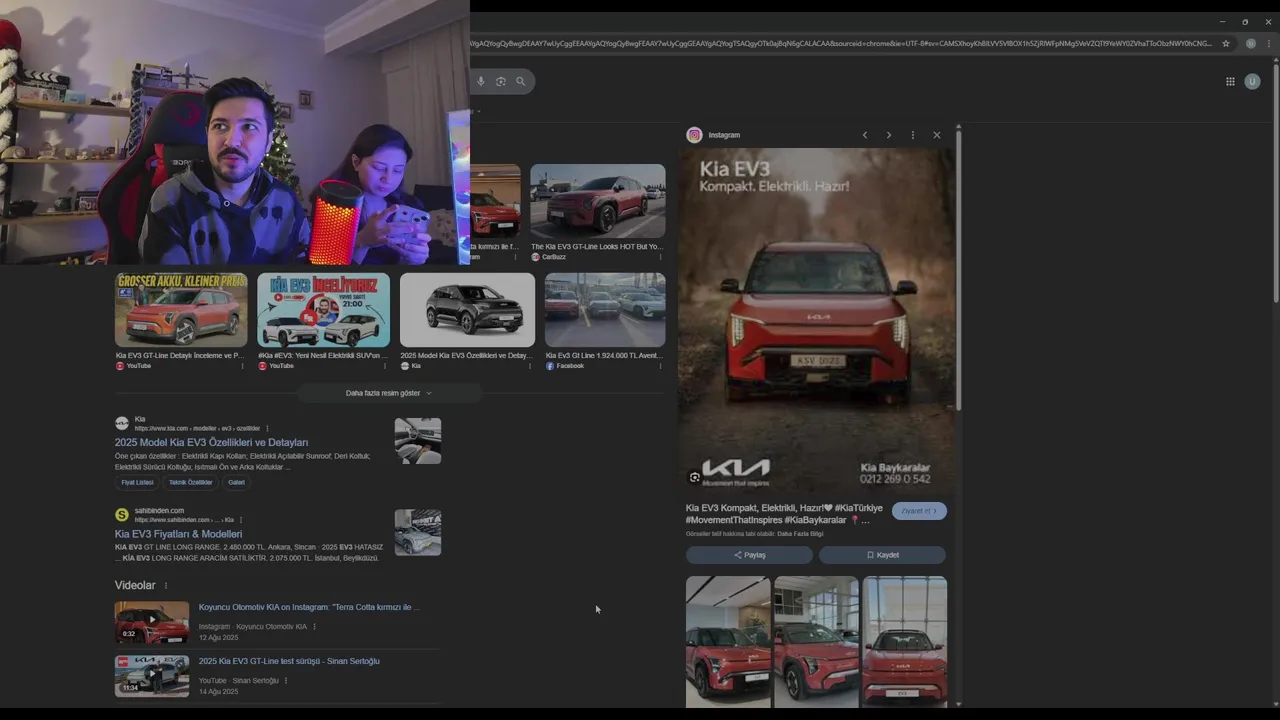Click the 'Fiyat Listesi' chip
Screen dimensions: 1280x720
click(138, 482)
